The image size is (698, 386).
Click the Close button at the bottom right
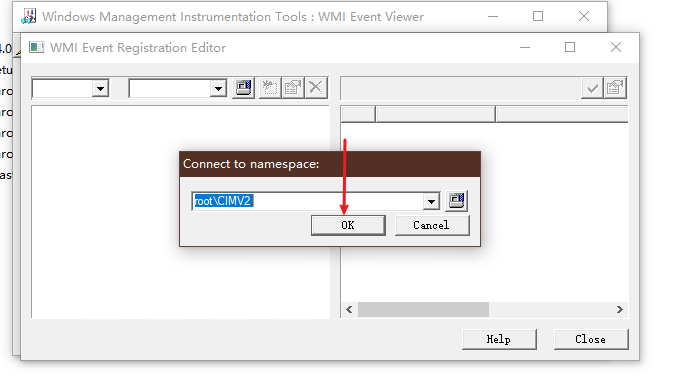tap(591, 339)
